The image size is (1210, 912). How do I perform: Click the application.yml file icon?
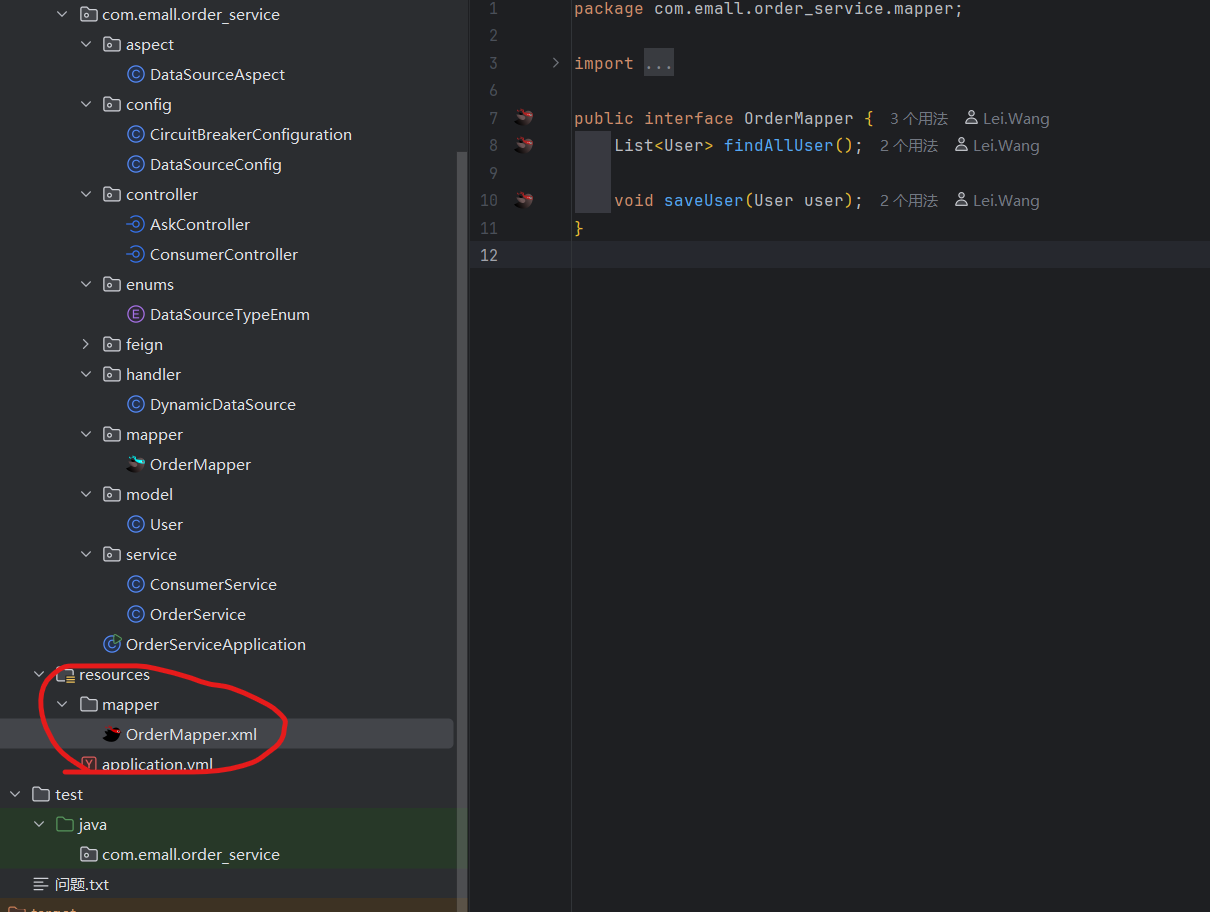coord(89,765)
